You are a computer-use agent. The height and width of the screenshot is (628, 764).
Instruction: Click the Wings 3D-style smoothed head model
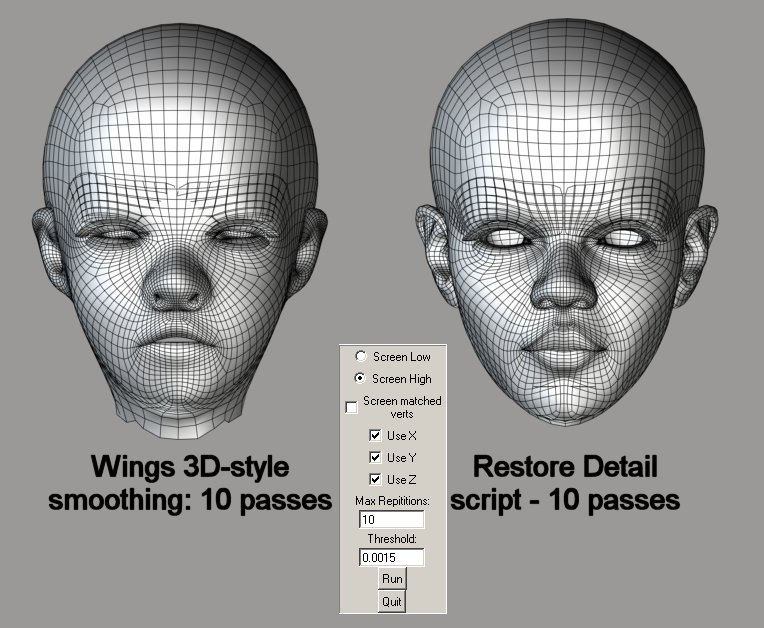[x=179, y=232]
